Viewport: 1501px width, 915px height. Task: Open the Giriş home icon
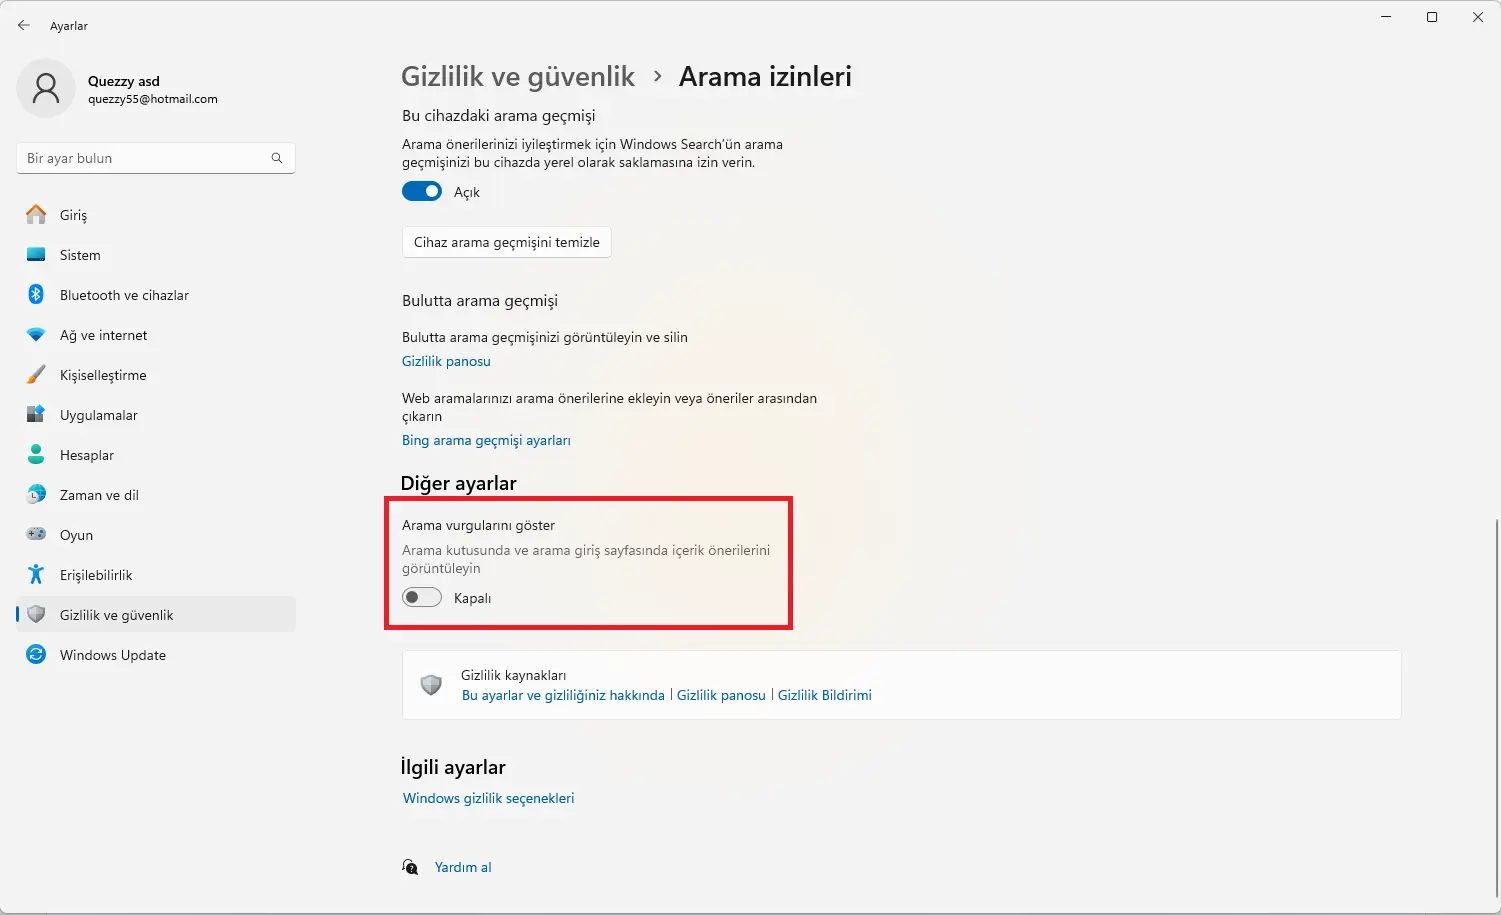tap(36, 214)
